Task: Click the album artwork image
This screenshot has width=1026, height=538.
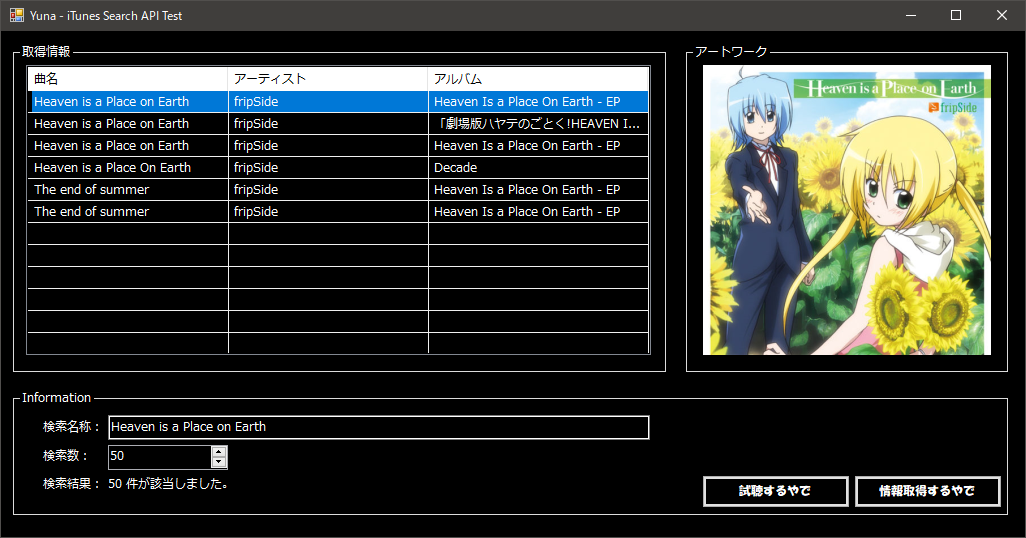Action: point(847,210)
